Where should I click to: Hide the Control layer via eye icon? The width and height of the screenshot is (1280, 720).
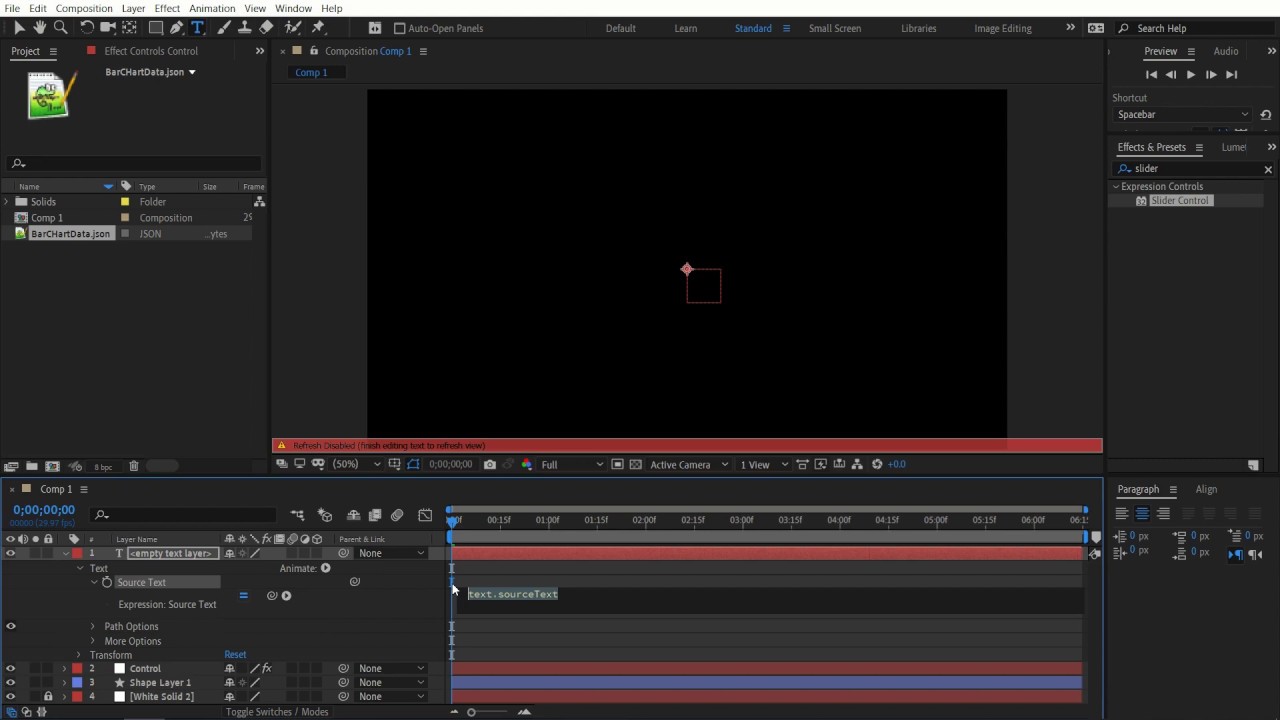point(11,668)
